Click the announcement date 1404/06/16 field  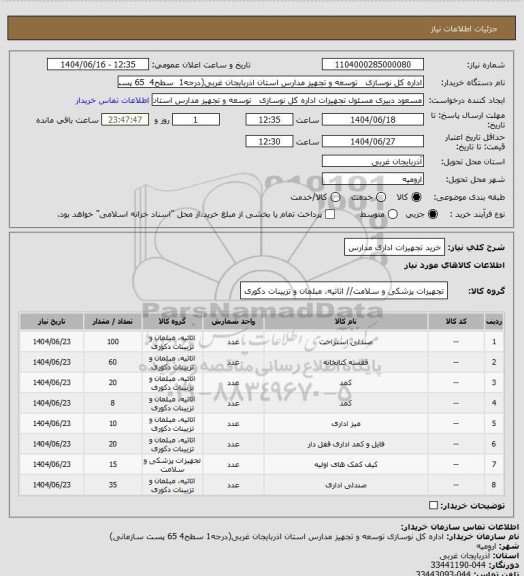98,64
